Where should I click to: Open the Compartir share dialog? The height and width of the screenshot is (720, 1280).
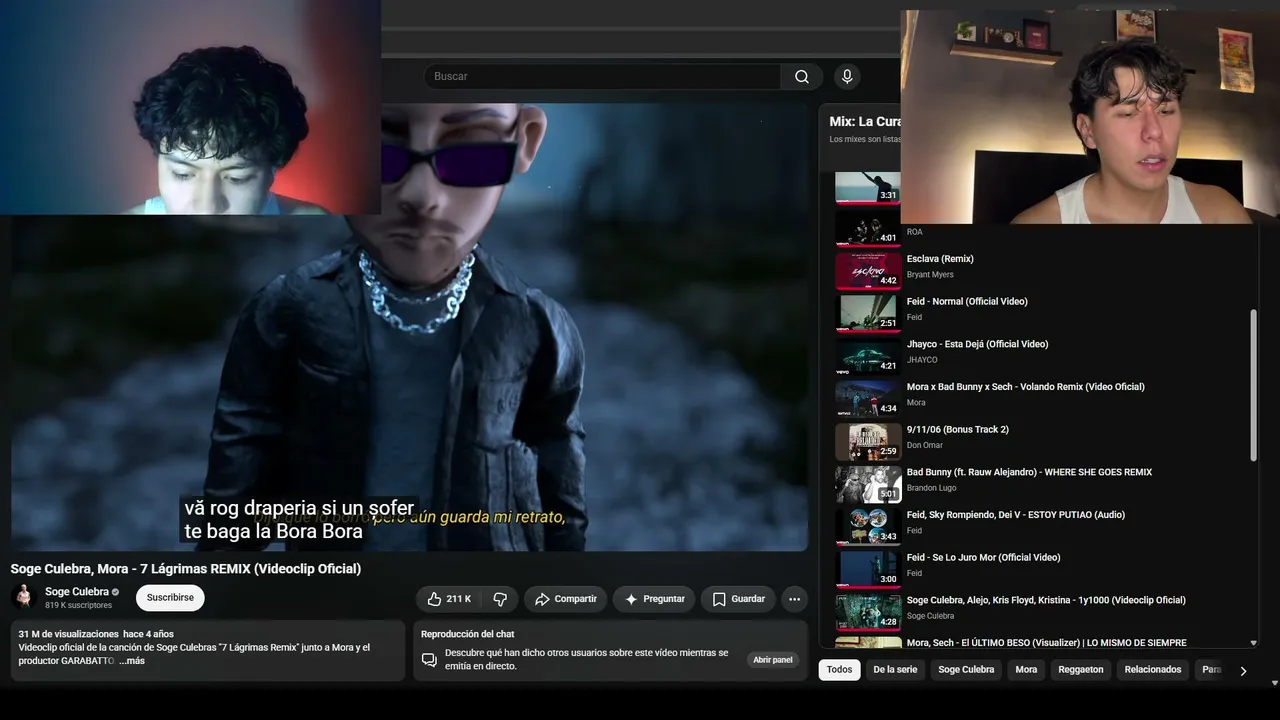tap(565, 599)
